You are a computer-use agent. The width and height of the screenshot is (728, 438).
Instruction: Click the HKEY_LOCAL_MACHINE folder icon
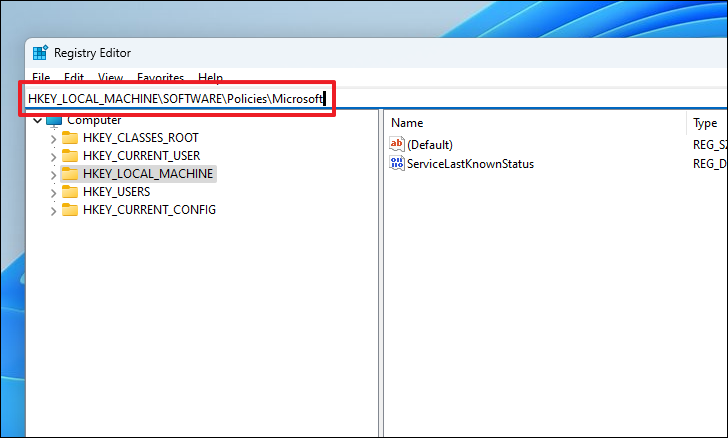[70, 174]
